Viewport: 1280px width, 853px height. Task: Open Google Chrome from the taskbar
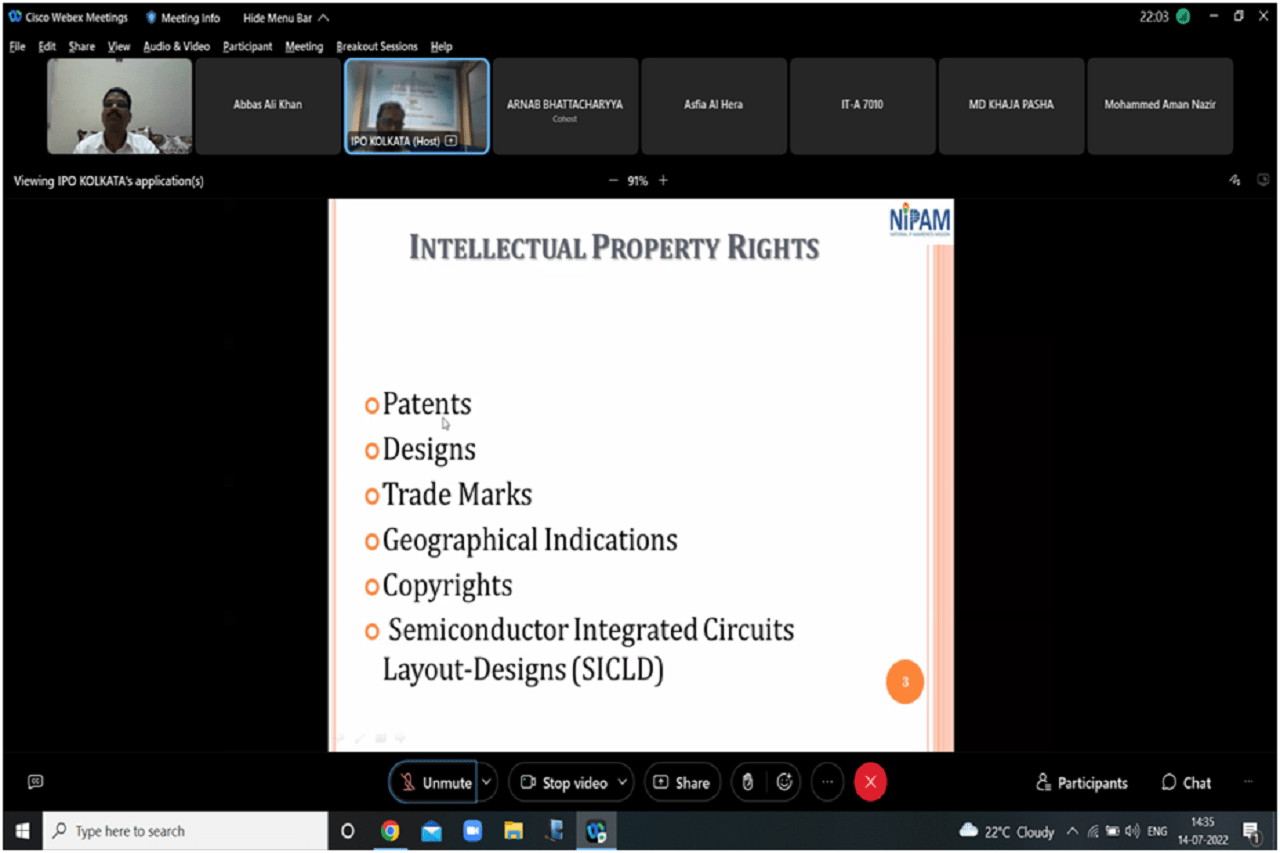coord(390,831)
